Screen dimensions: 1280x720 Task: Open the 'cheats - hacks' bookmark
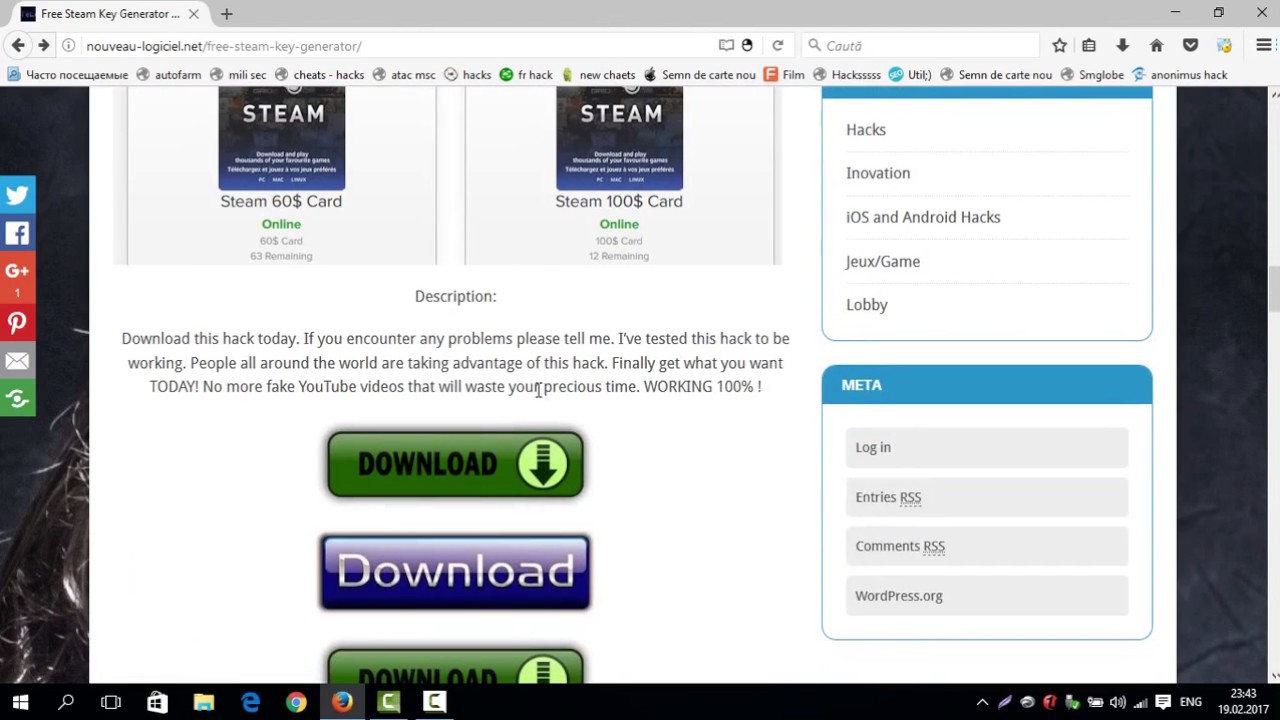pos(320,75)
